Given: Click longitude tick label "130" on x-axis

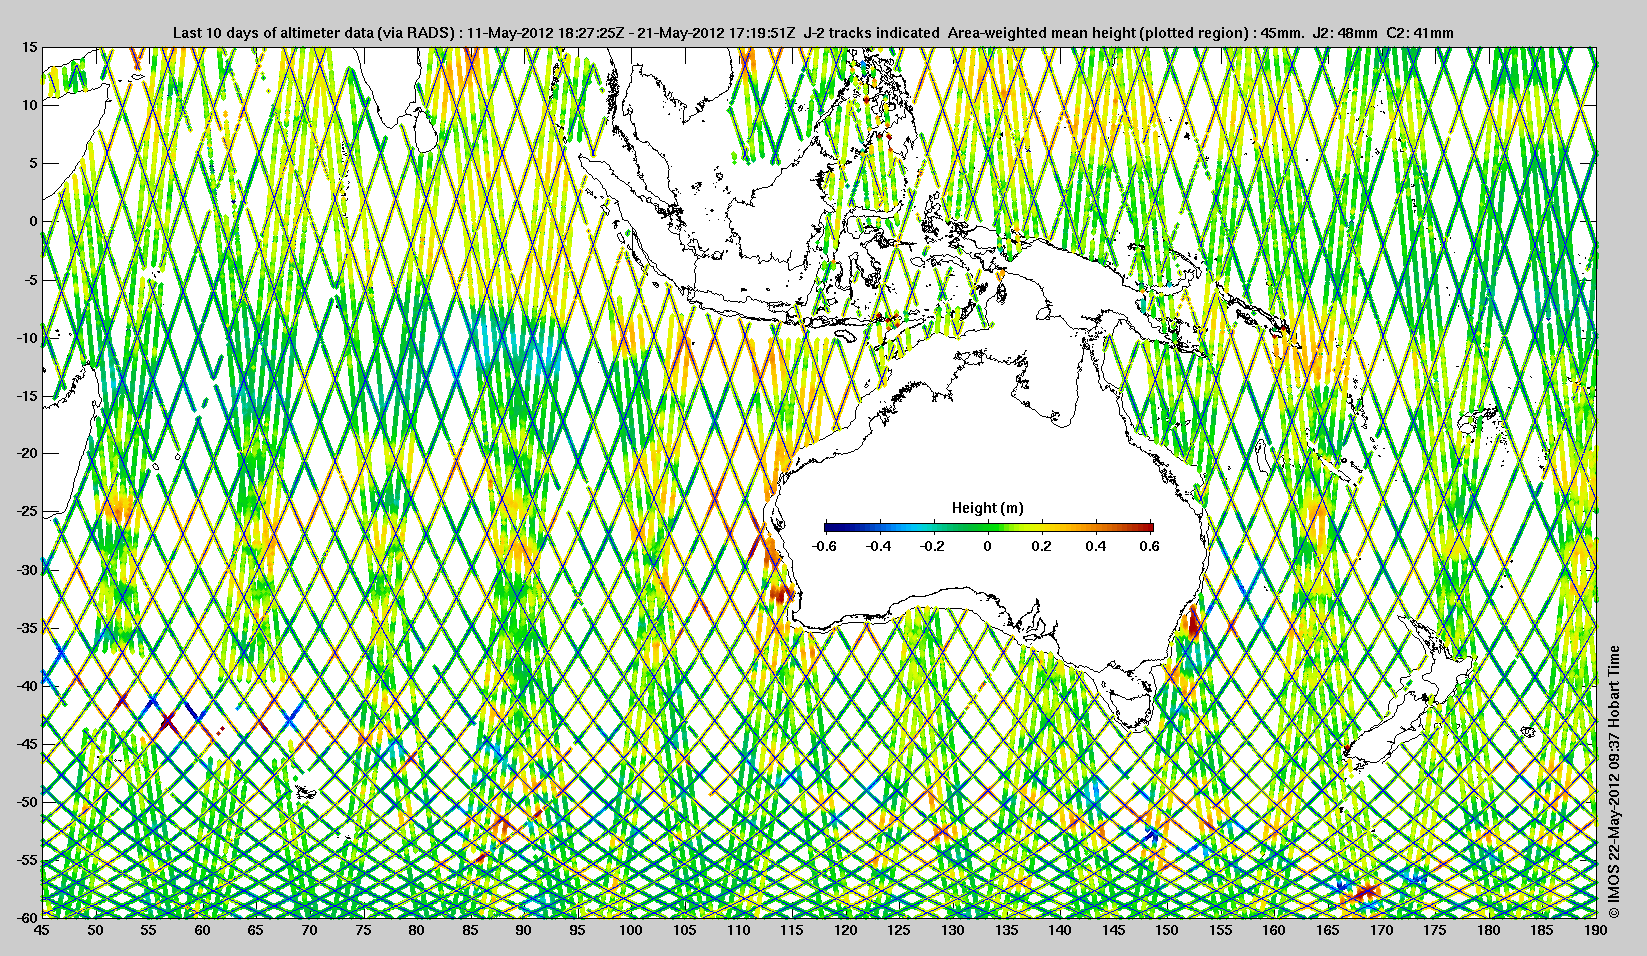Looking at the screenshot, I should [x=952, y=930].
